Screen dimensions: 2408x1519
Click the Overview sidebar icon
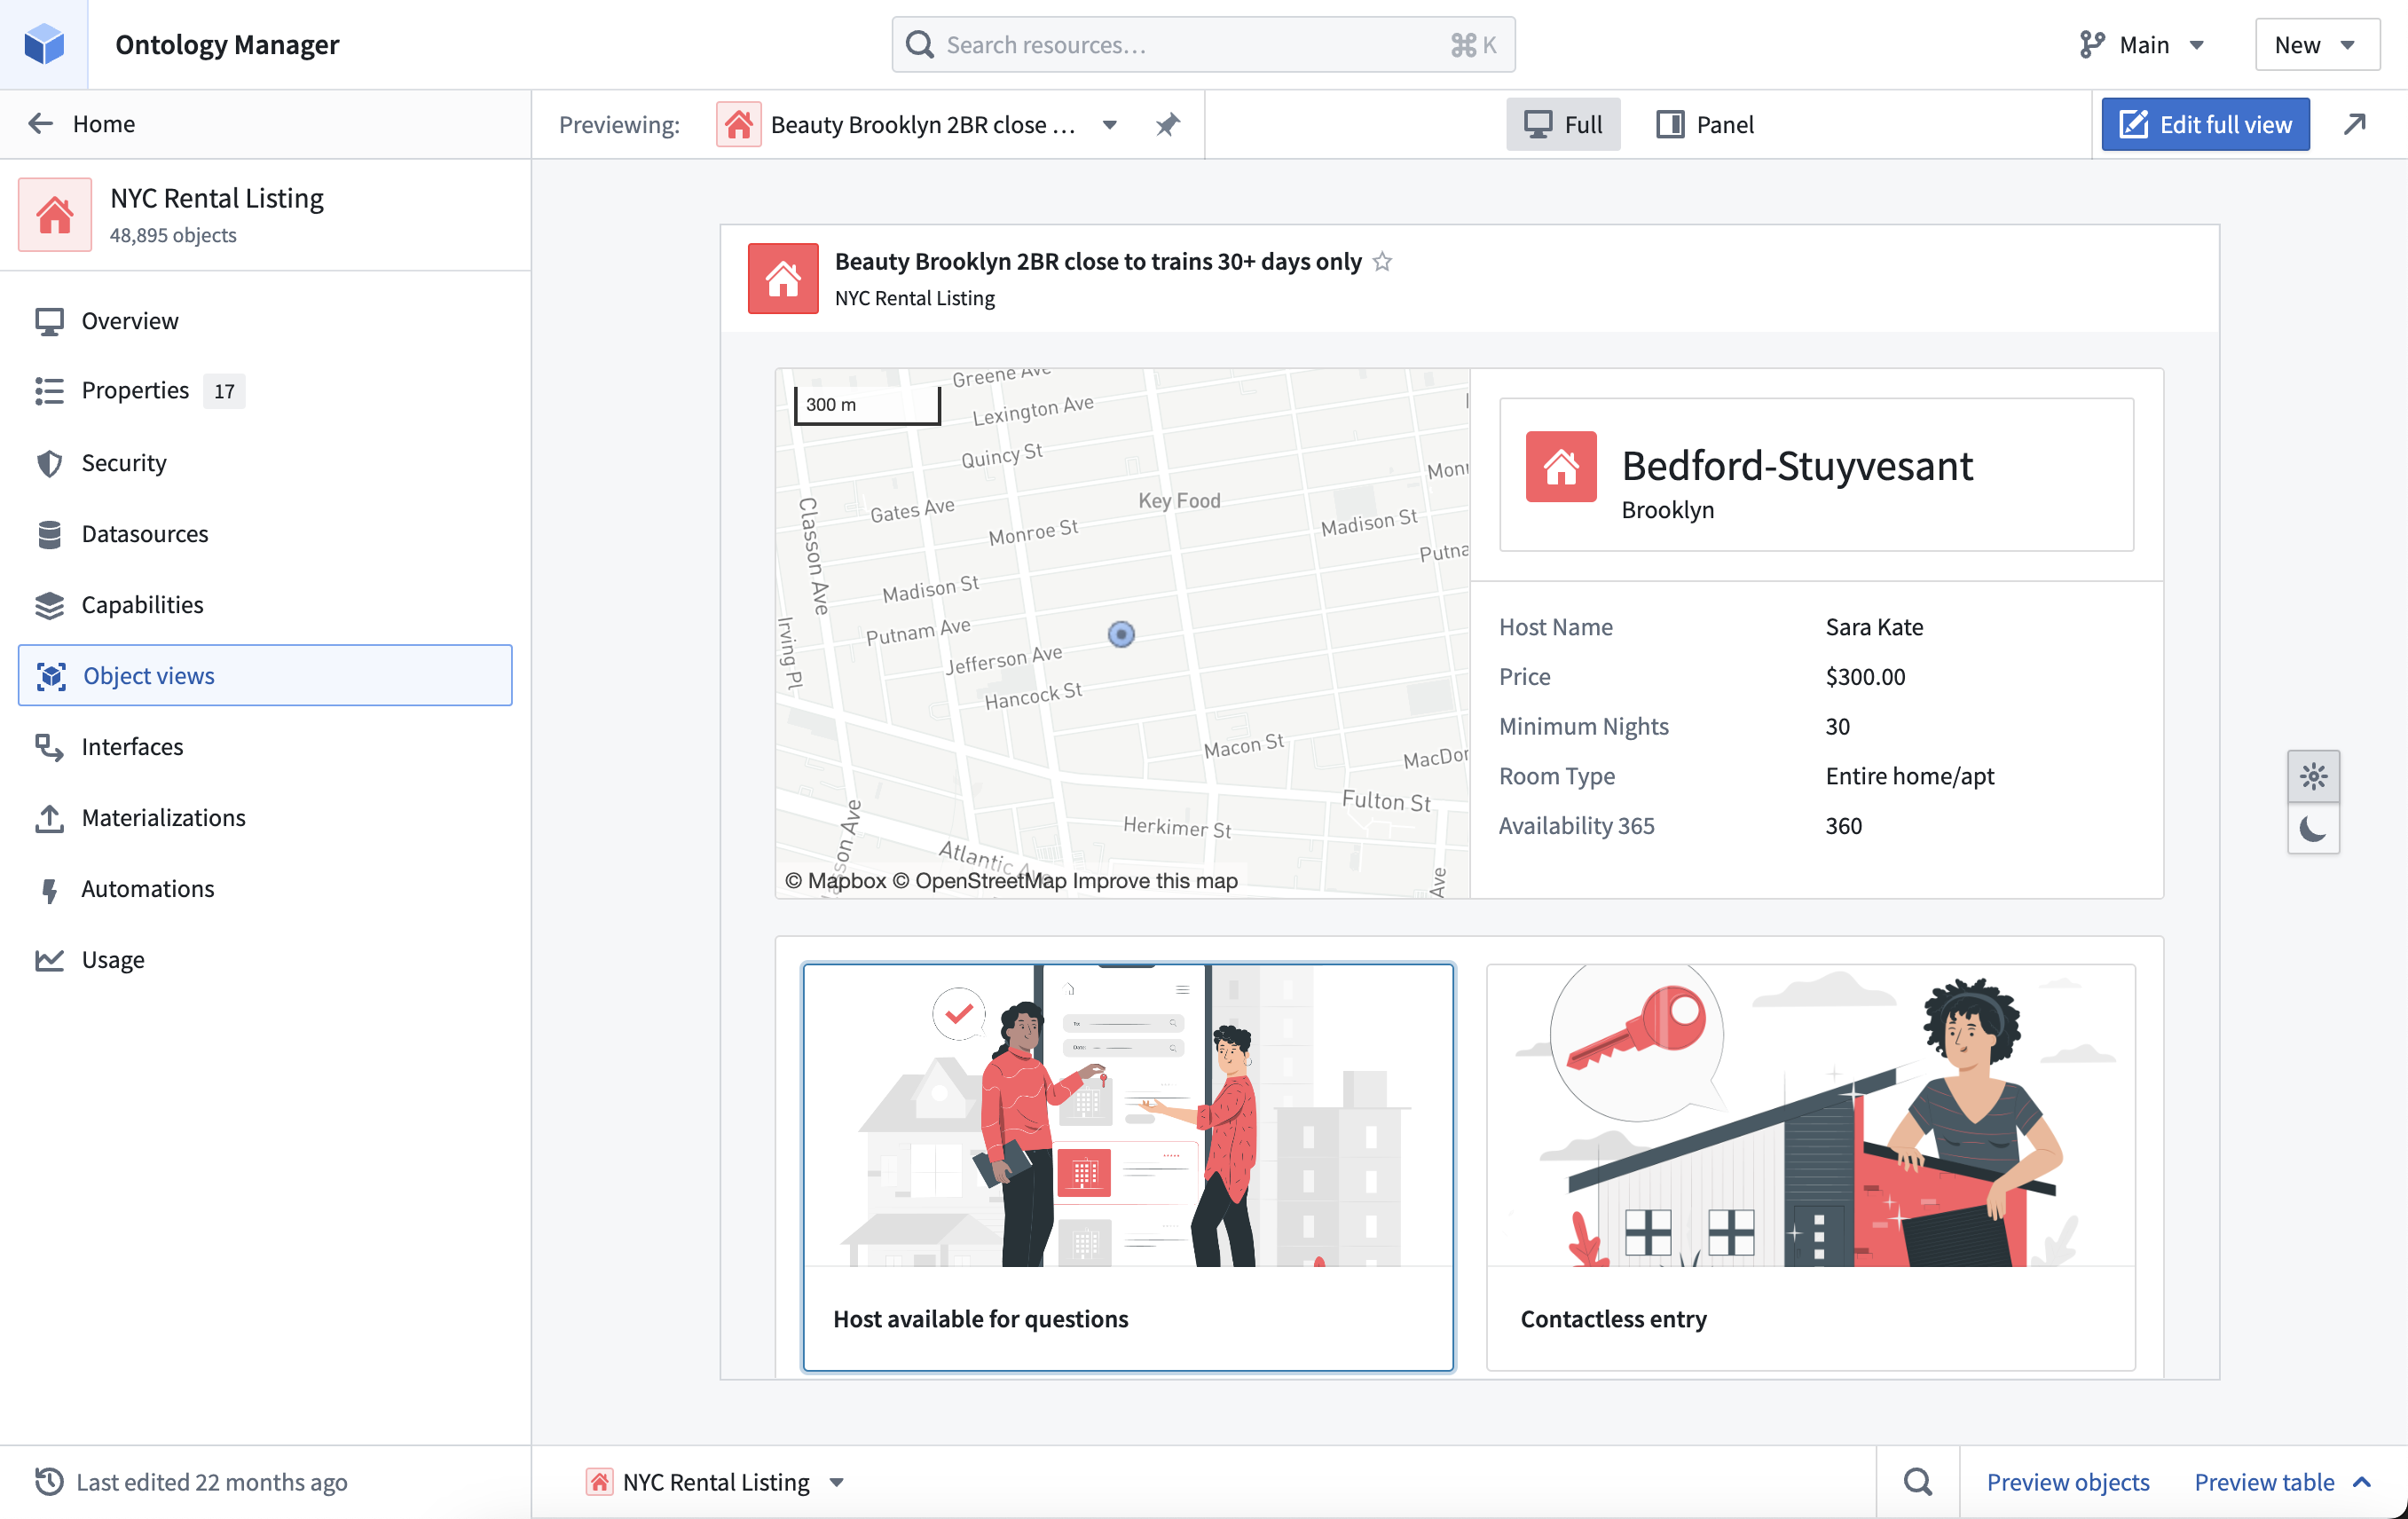(x=49, y=320)
